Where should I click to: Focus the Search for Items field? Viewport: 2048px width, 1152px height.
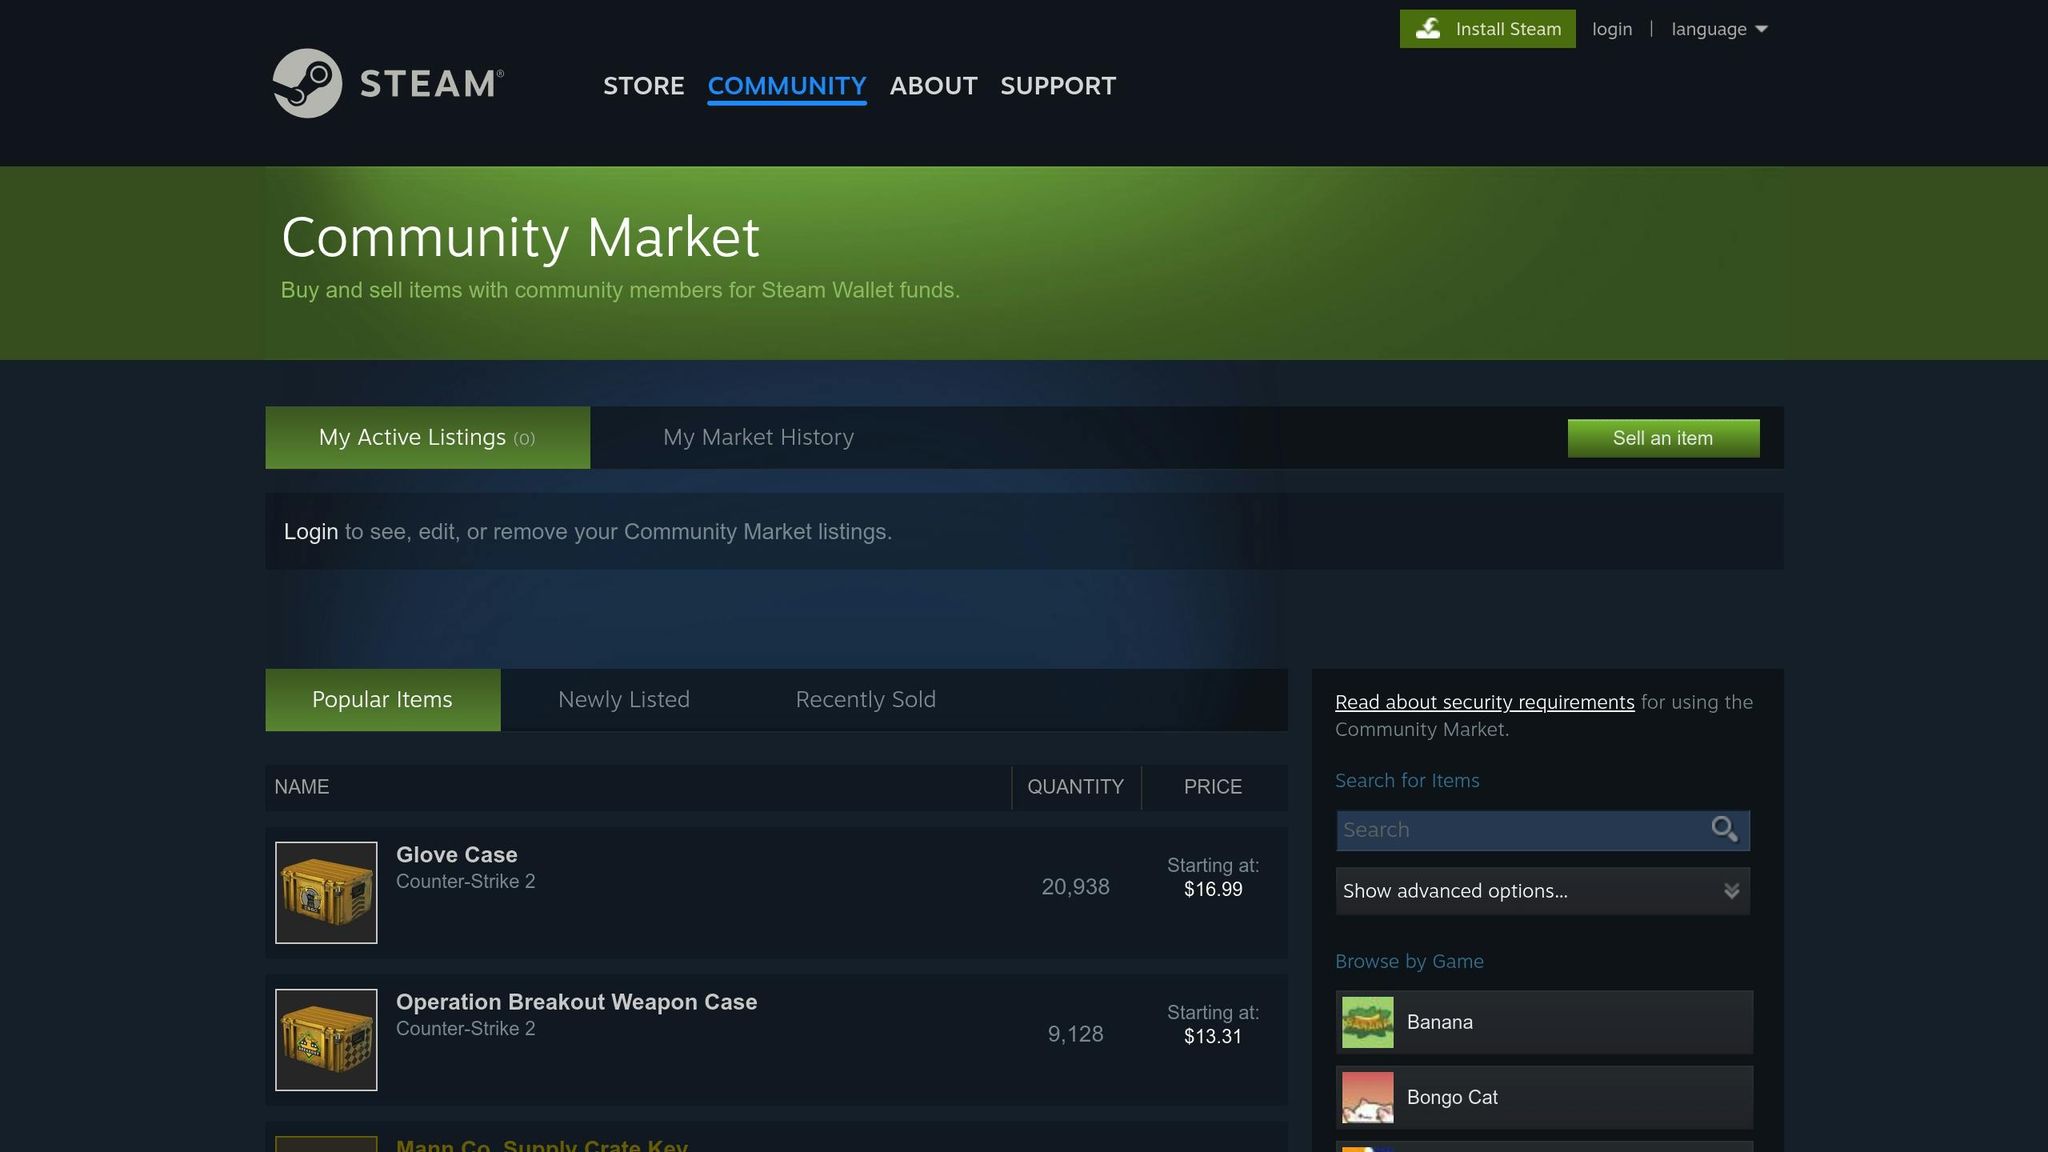(1542, 830)
